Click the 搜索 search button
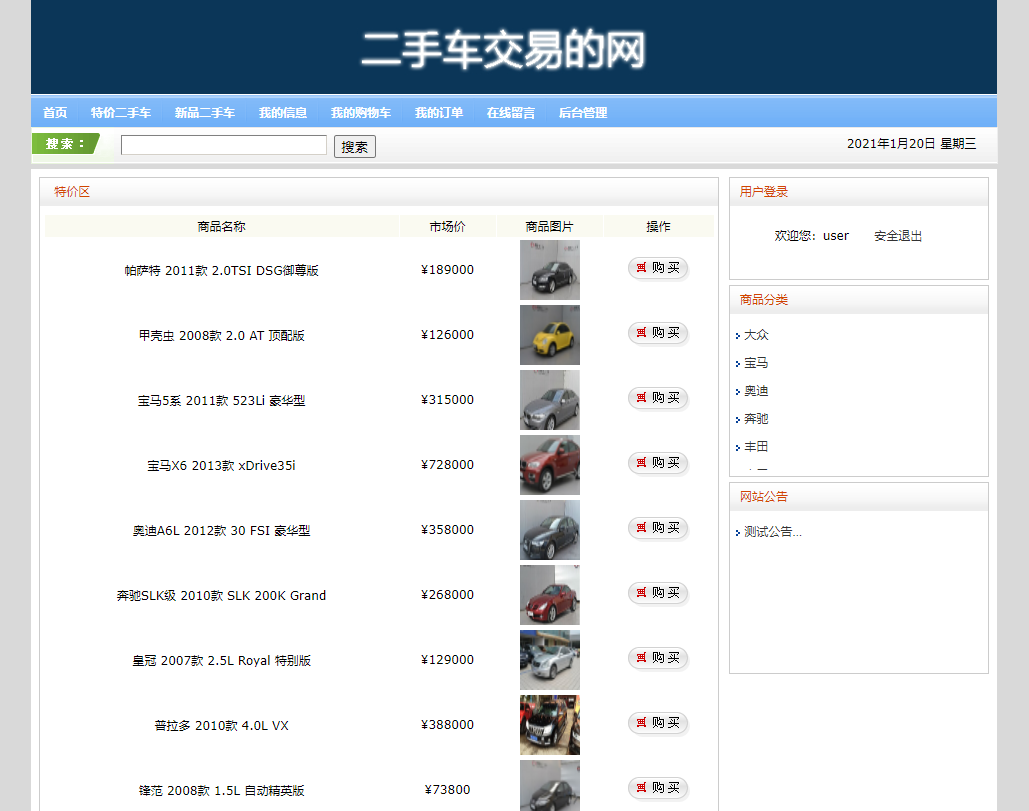This screenshot has width=1029, height=811. (x=354, y=145)
